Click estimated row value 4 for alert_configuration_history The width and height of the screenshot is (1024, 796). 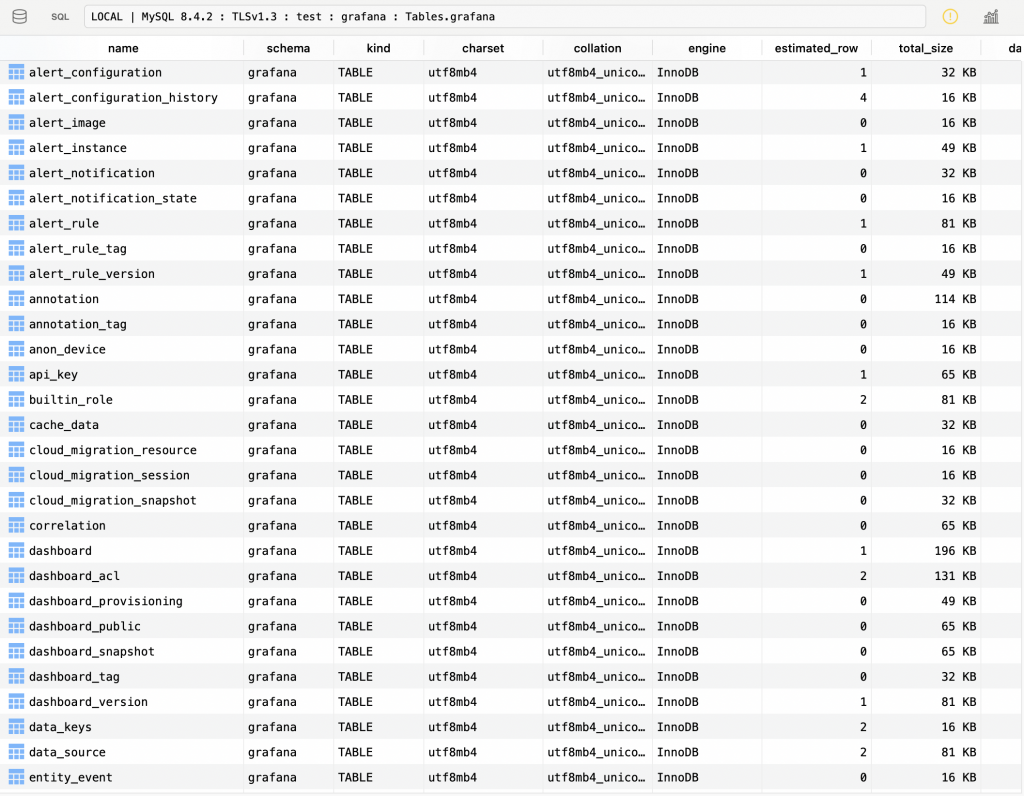[863, 98]
